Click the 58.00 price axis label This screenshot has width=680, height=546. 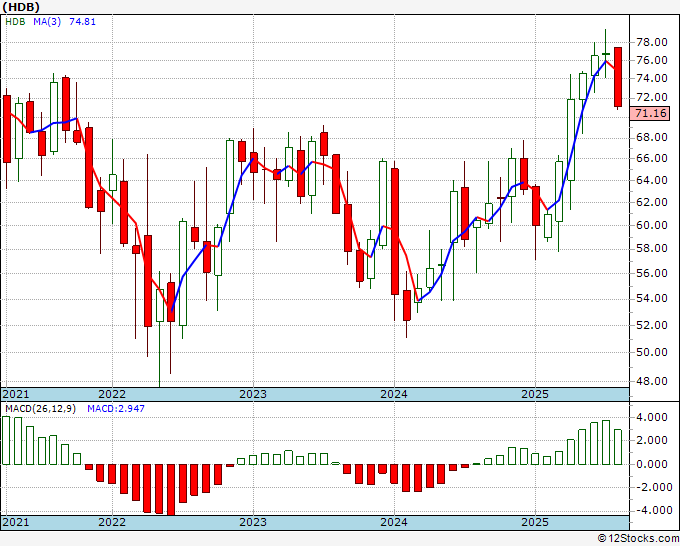(x=651, y=248)
